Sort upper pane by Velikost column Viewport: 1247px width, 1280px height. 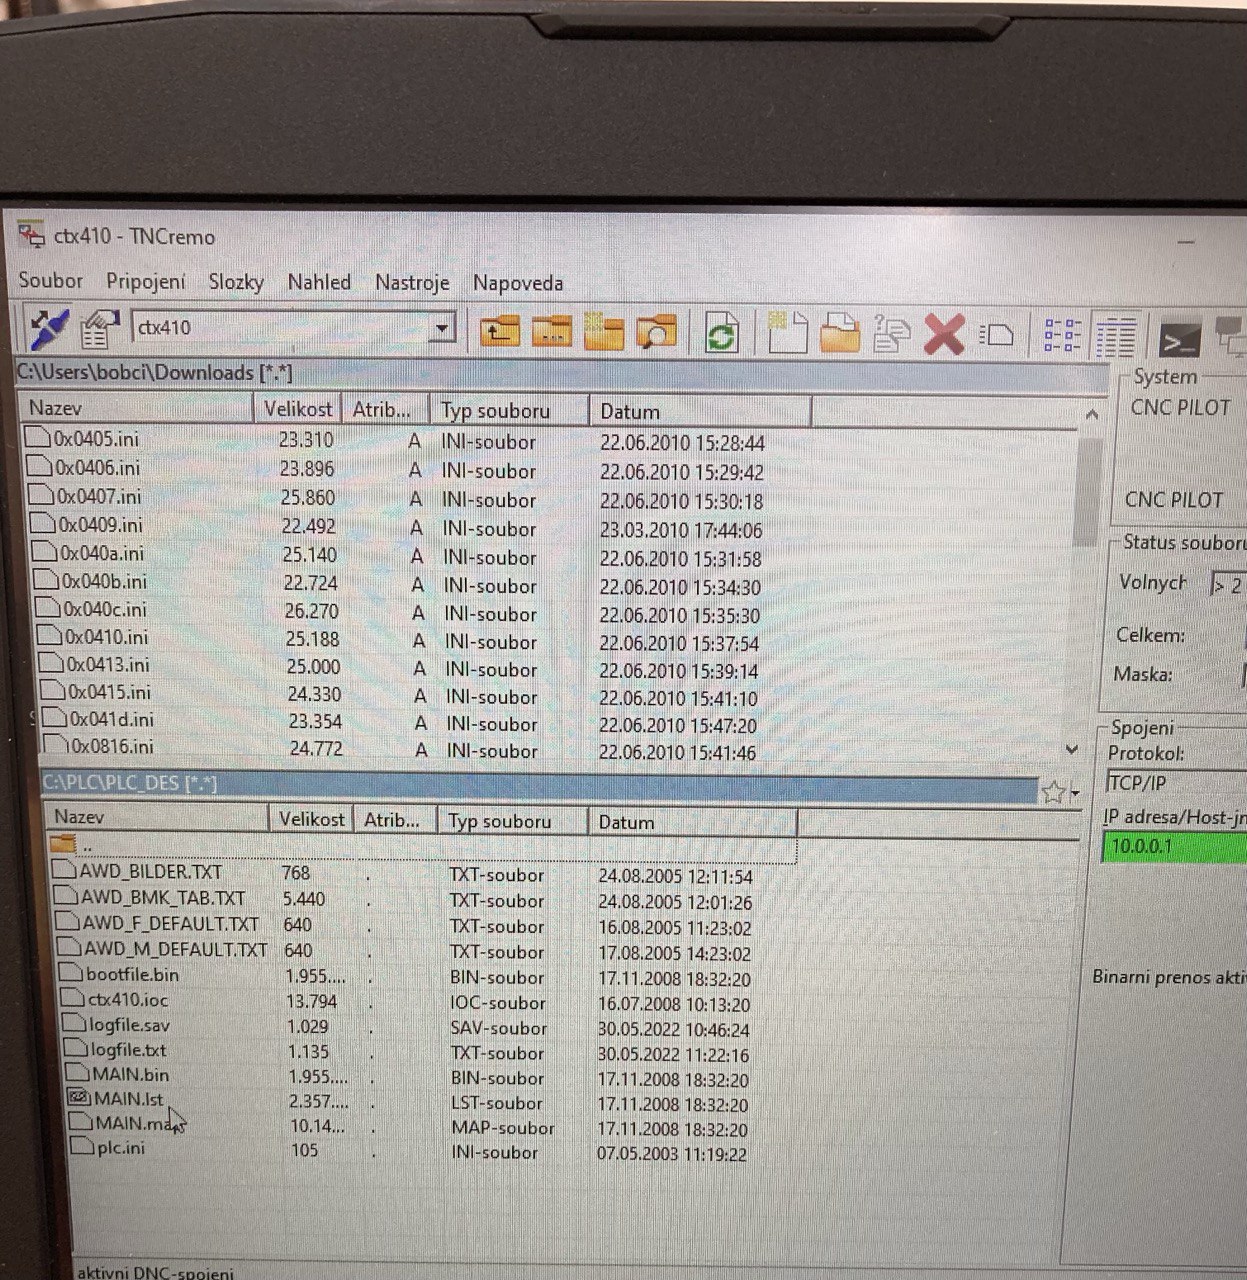click(x=297, y=409)
